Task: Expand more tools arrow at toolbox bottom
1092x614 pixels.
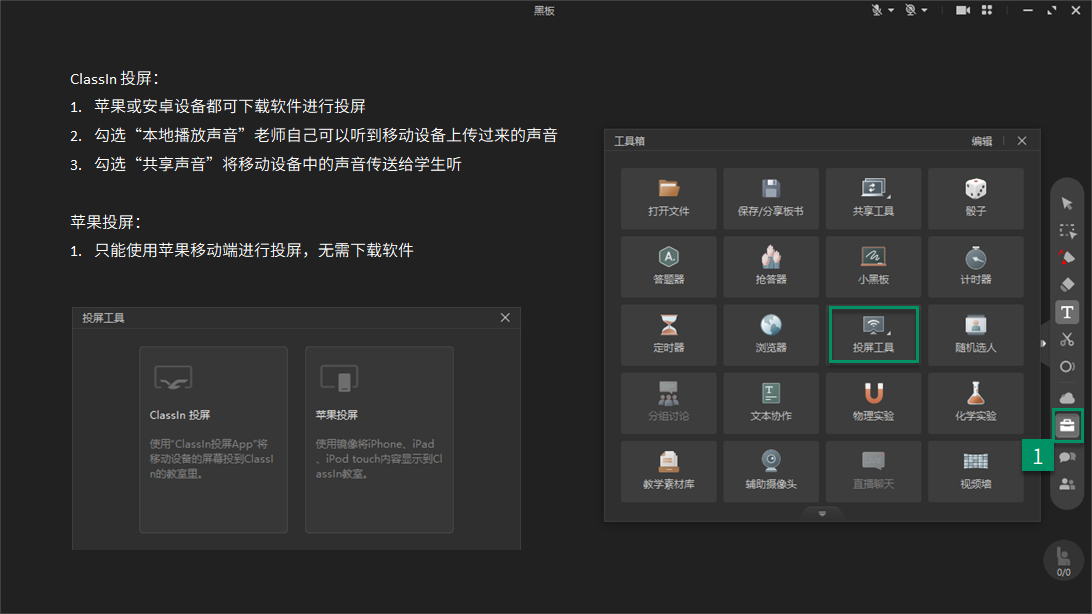Action: click(x=822, y=514)
